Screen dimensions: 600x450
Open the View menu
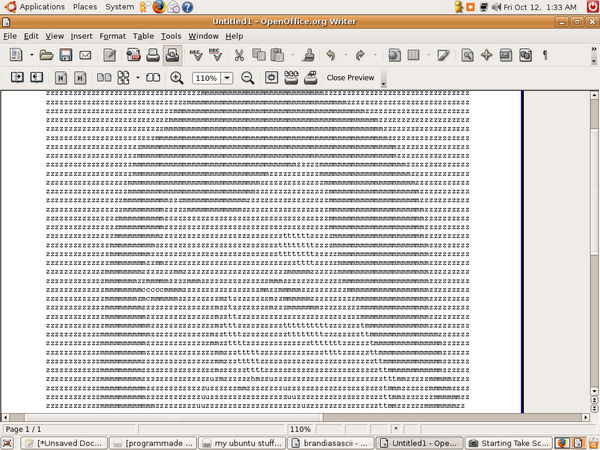55,36
